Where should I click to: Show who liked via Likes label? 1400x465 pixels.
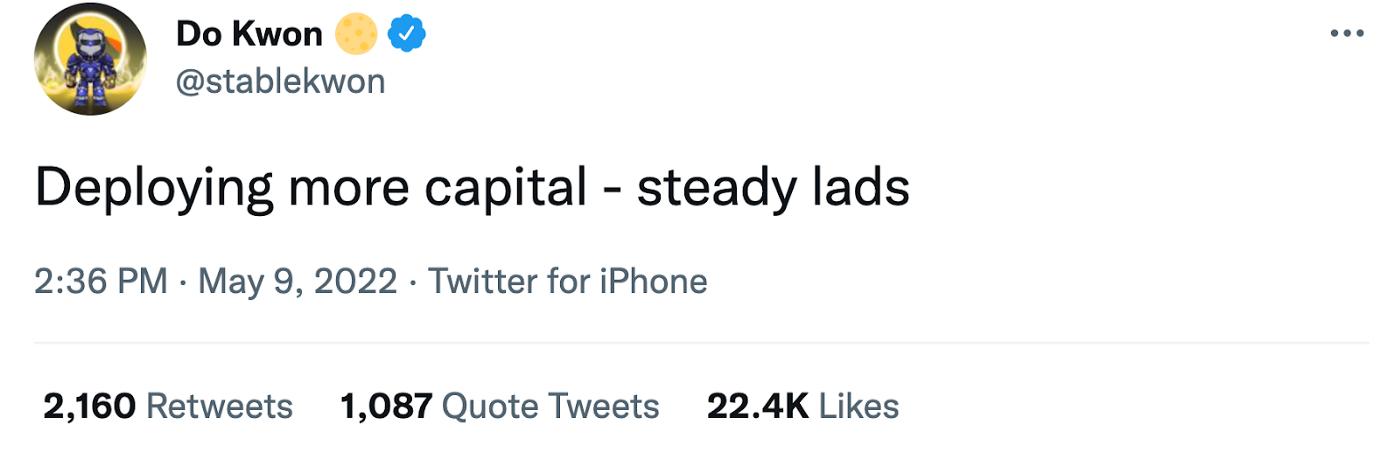[858, 406]
